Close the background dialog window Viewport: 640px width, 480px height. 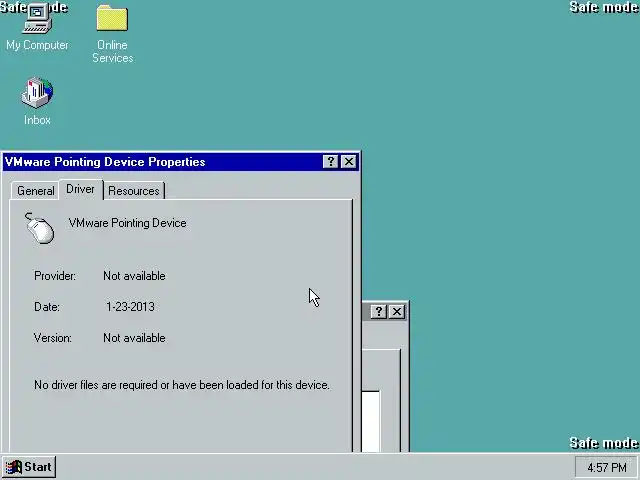click(397, 311)
